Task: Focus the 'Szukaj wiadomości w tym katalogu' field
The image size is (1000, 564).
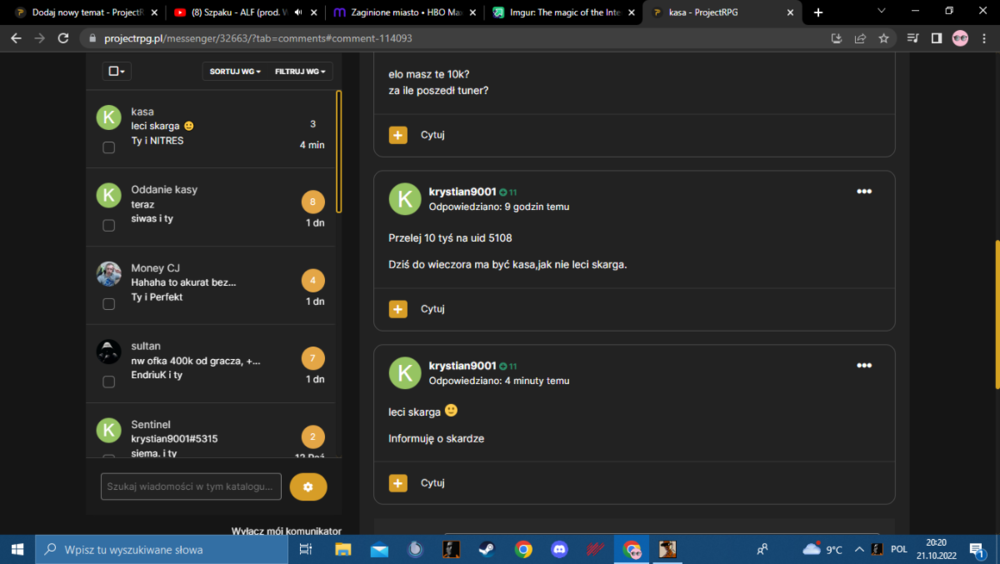Action: pos(191,486)
